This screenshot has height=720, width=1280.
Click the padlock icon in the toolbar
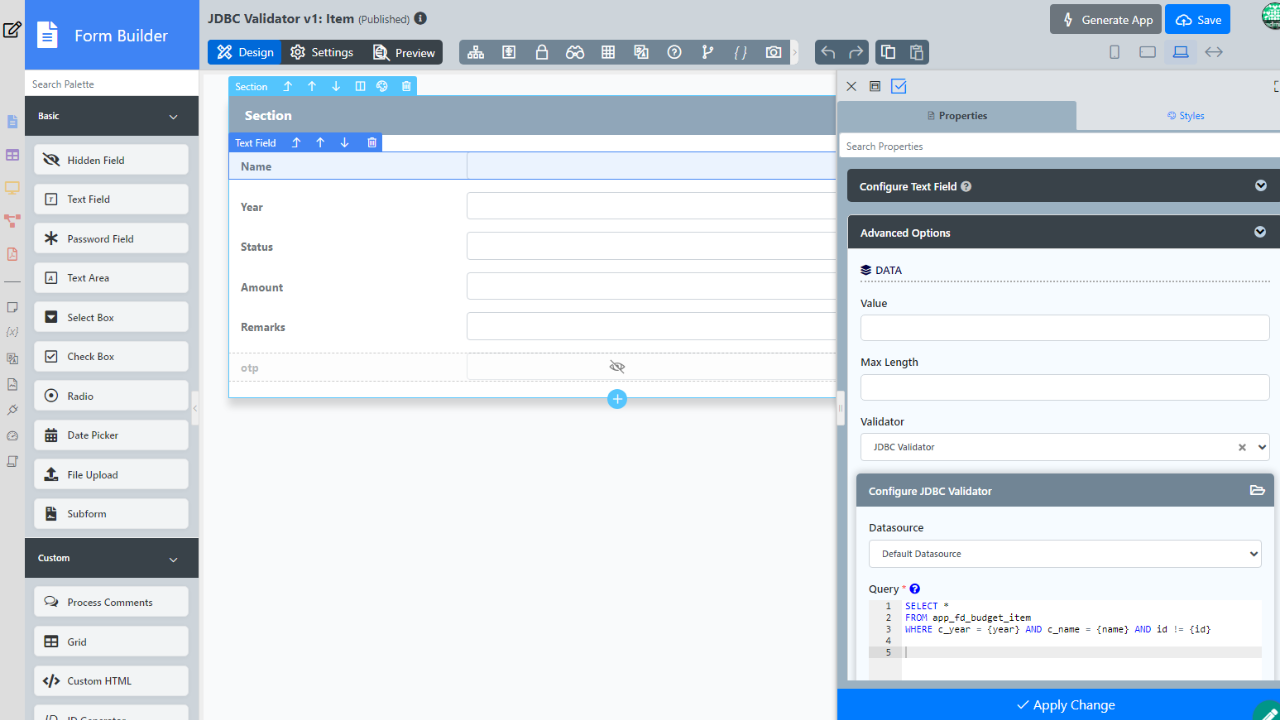click(541, 52)
